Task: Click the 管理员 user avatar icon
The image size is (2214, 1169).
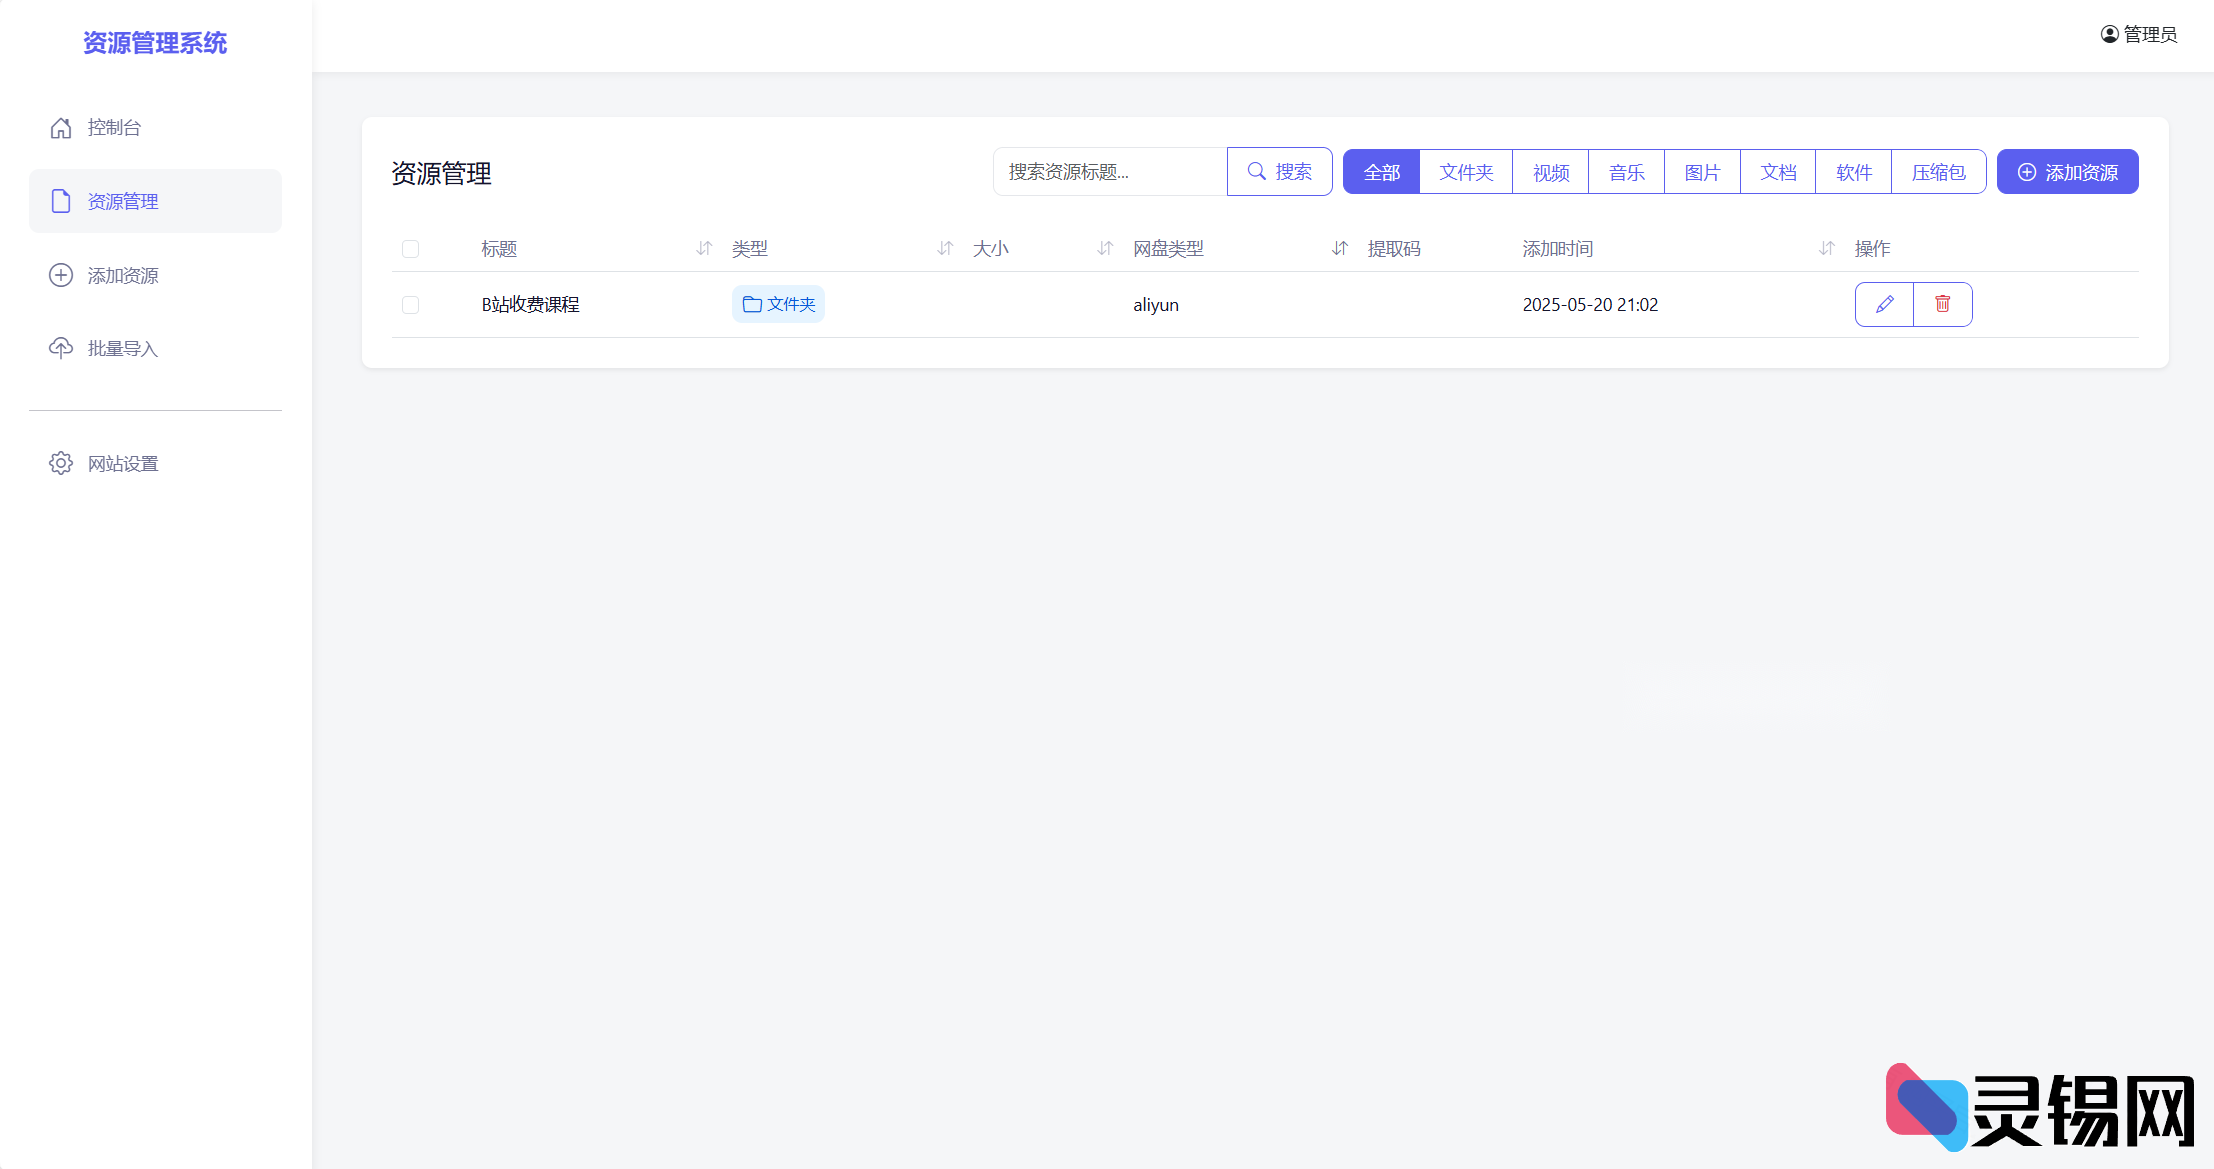Action: tap(2109, 34)
